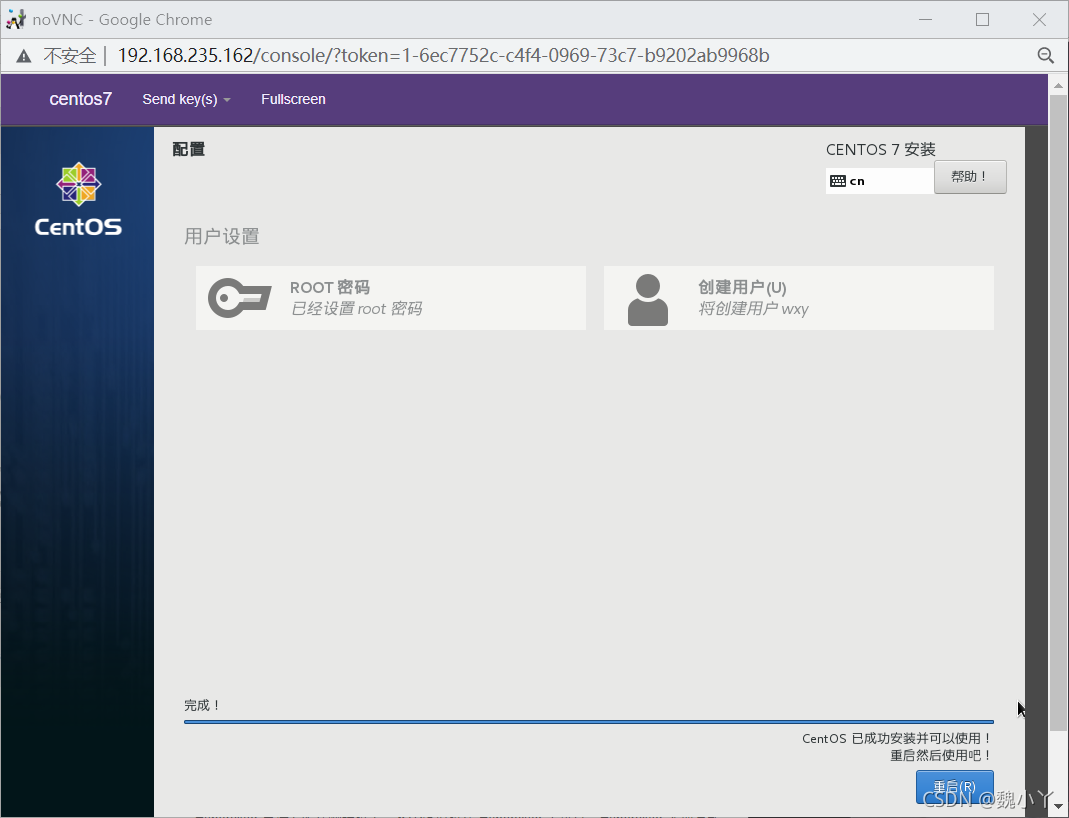Click the centos7 title in navbar

click(80, 99)
